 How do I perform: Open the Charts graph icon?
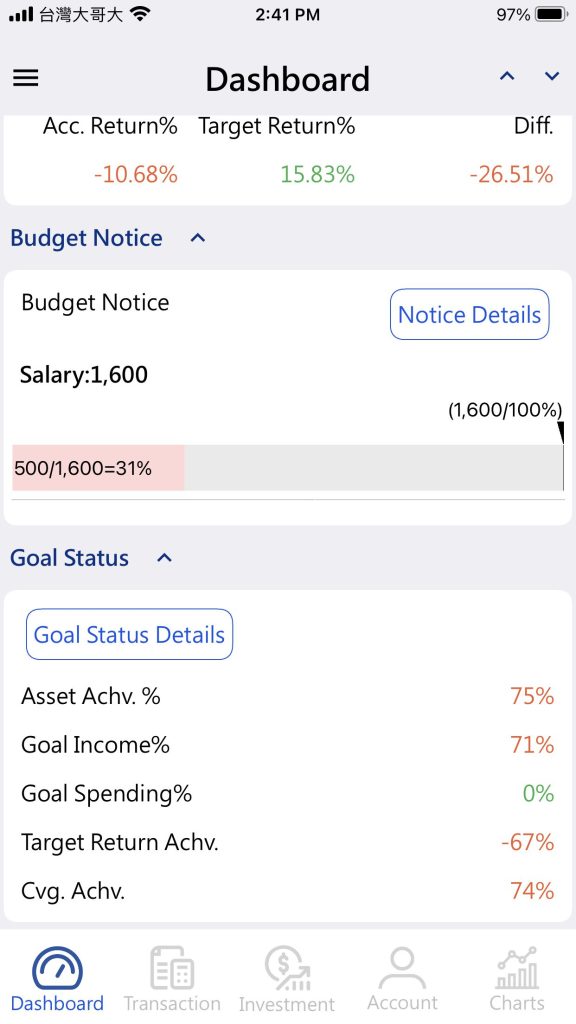pos(517,968)
